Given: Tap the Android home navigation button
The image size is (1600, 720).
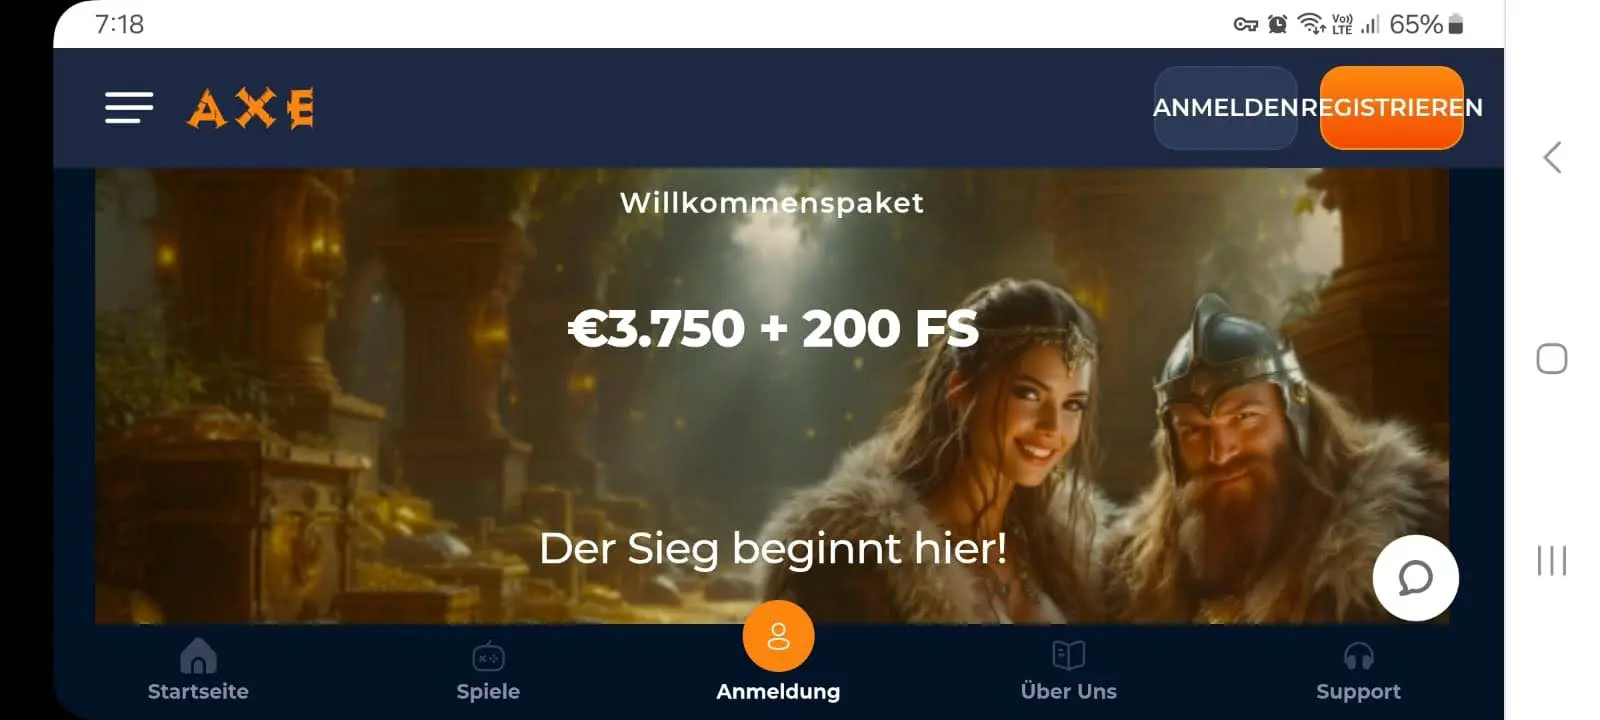Looking at the screenshot, I should [1552, 359].
